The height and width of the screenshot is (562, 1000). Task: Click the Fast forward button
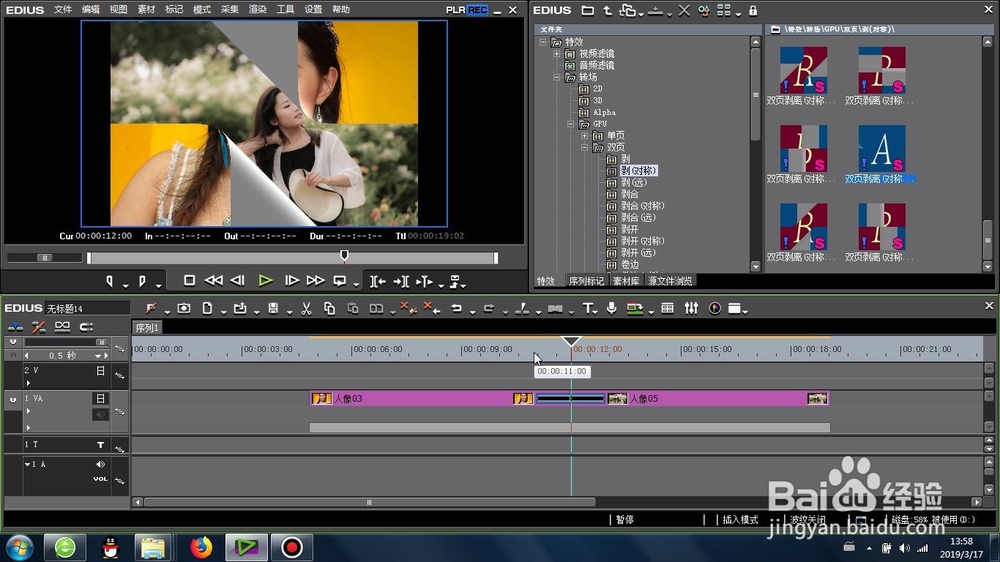coord(315,281)
